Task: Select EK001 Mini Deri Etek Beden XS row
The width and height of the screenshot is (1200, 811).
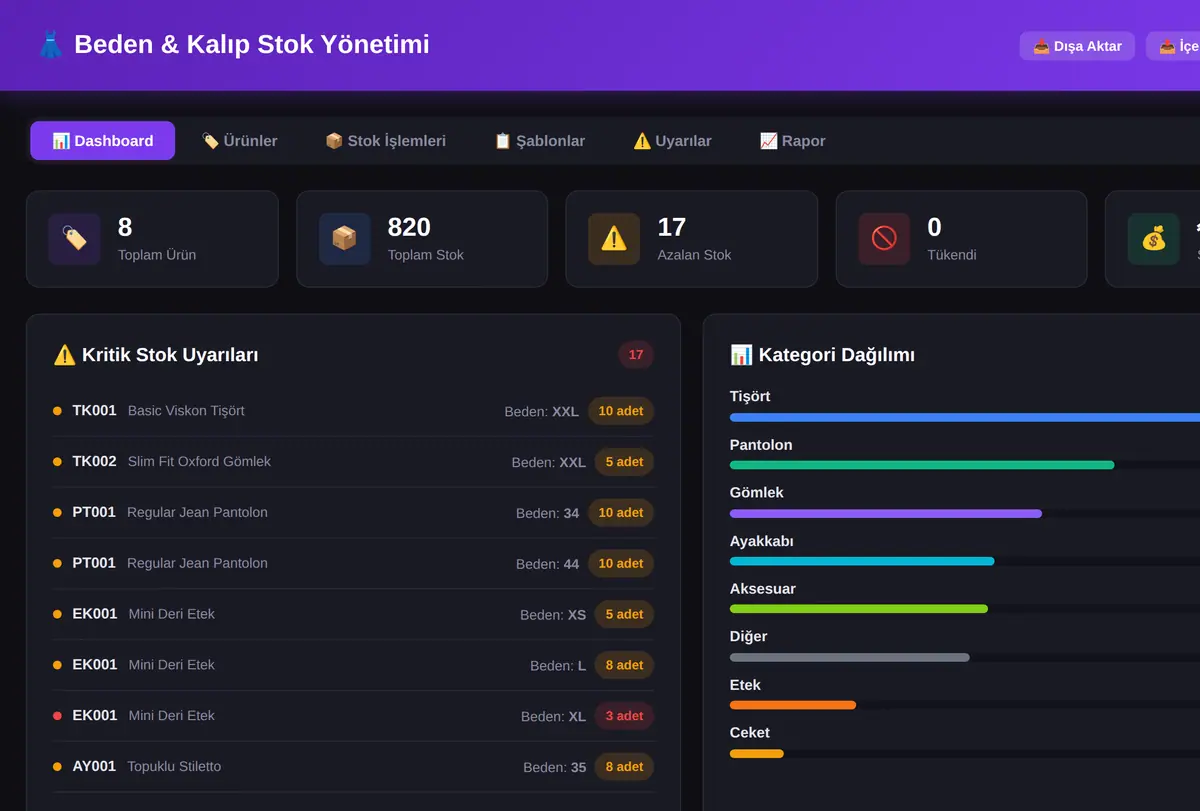Action: pyautogui.click(x=353, y=614)
